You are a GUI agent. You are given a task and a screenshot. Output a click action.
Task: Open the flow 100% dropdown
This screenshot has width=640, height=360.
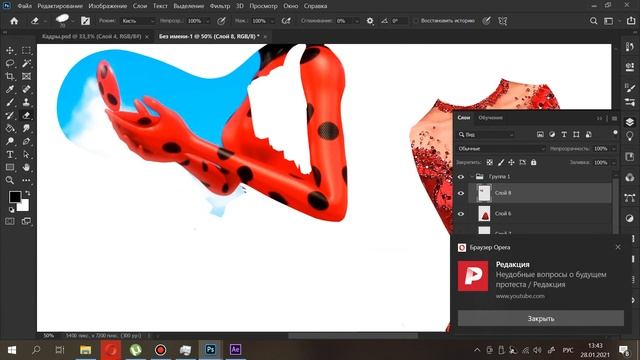pos(272,21)
